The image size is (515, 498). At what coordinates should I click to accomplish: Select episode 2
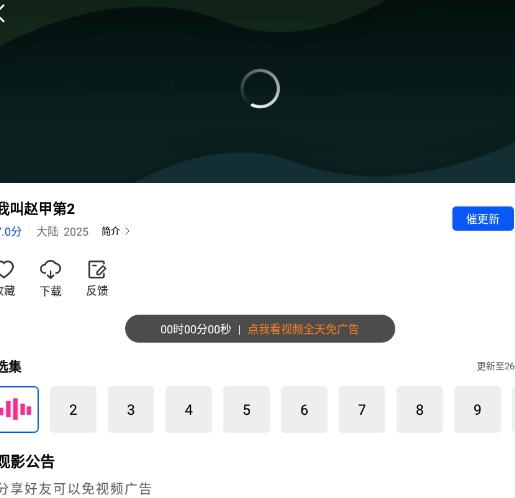pos(73,409)
